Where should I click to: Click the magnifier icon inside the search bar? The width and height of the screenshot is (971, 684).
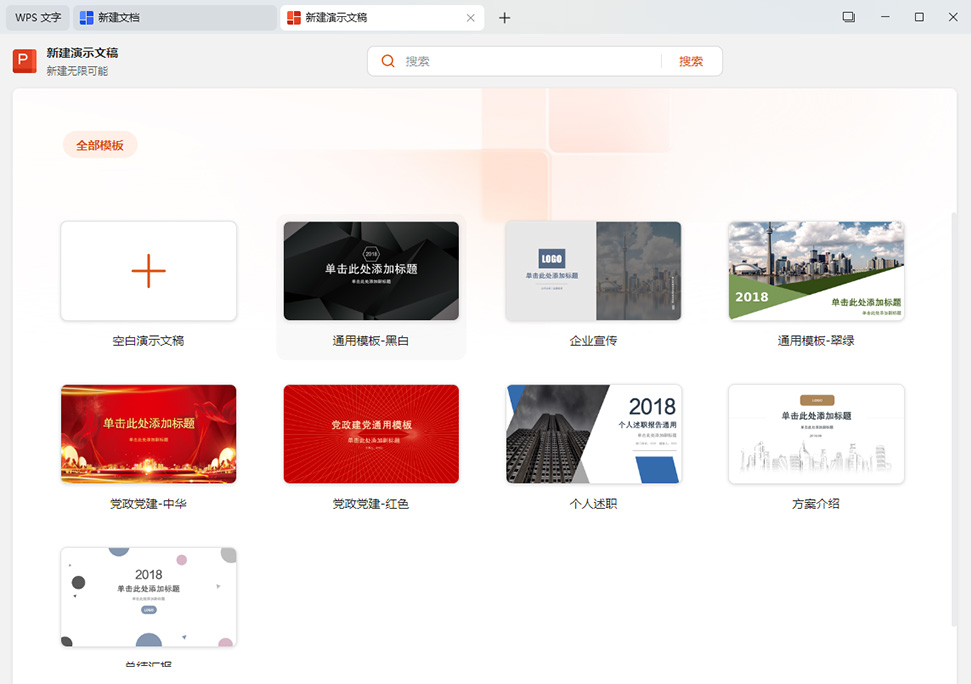point(388,61)
